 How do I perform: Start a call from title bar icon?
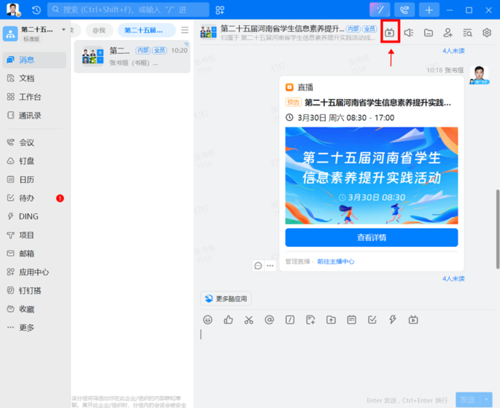tap(404, 10)
